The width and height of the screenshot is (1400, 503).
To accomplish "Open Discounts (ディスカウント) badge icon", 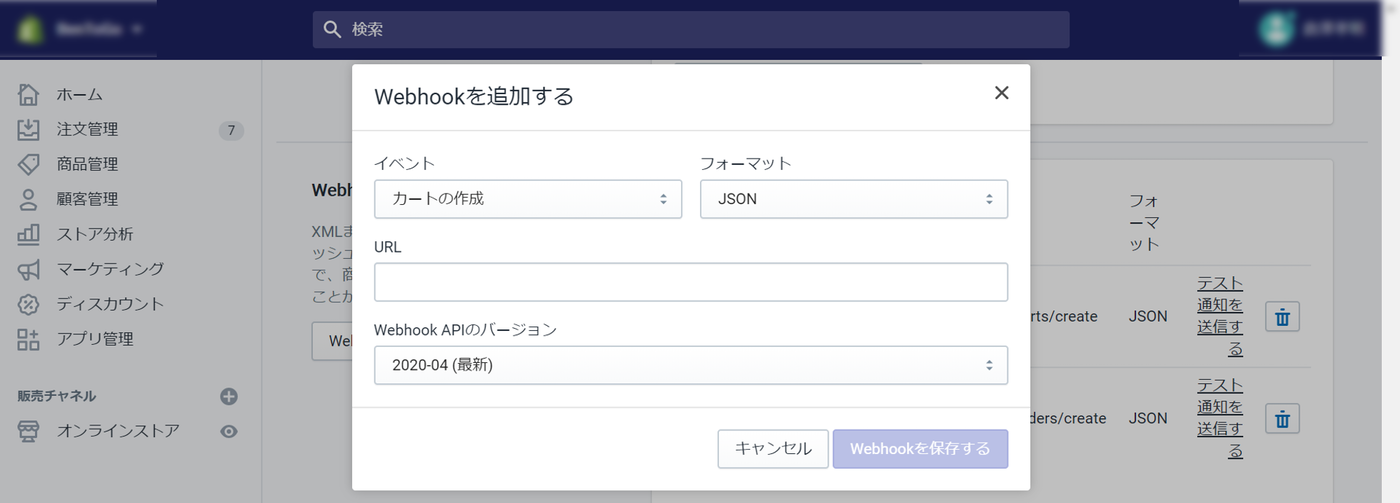I will tap(28, 304).
